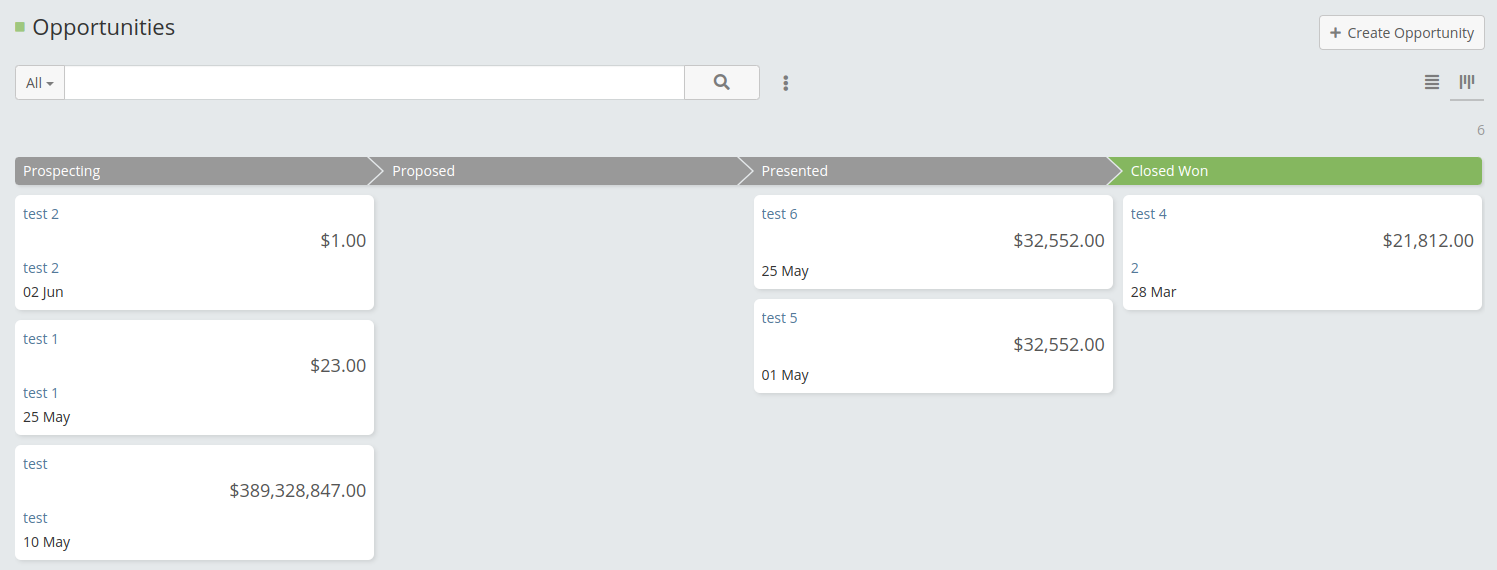
Task: Focus the opportunities search text field
Action: [x=374, y=83]
